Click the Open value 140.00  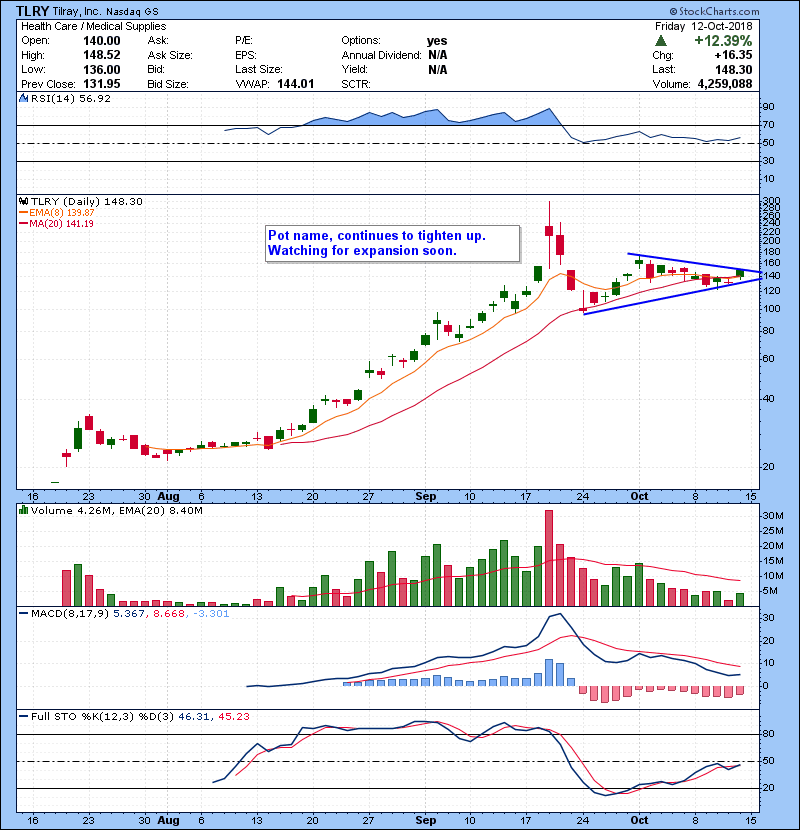(x=102, y=41)
